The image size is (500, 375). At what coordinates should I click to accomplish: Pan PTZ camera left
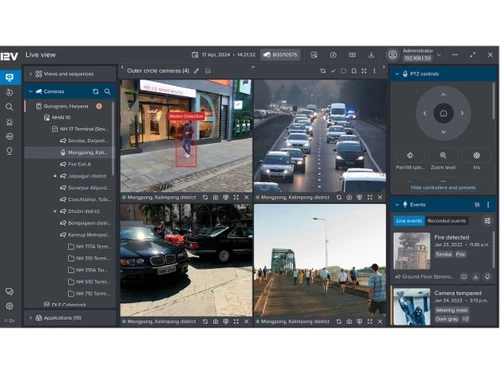[425, 113]
